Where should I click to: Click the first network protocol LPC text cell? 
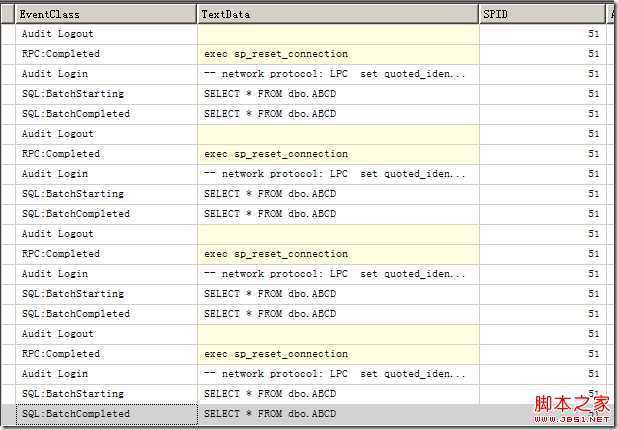tap(335, 74)
